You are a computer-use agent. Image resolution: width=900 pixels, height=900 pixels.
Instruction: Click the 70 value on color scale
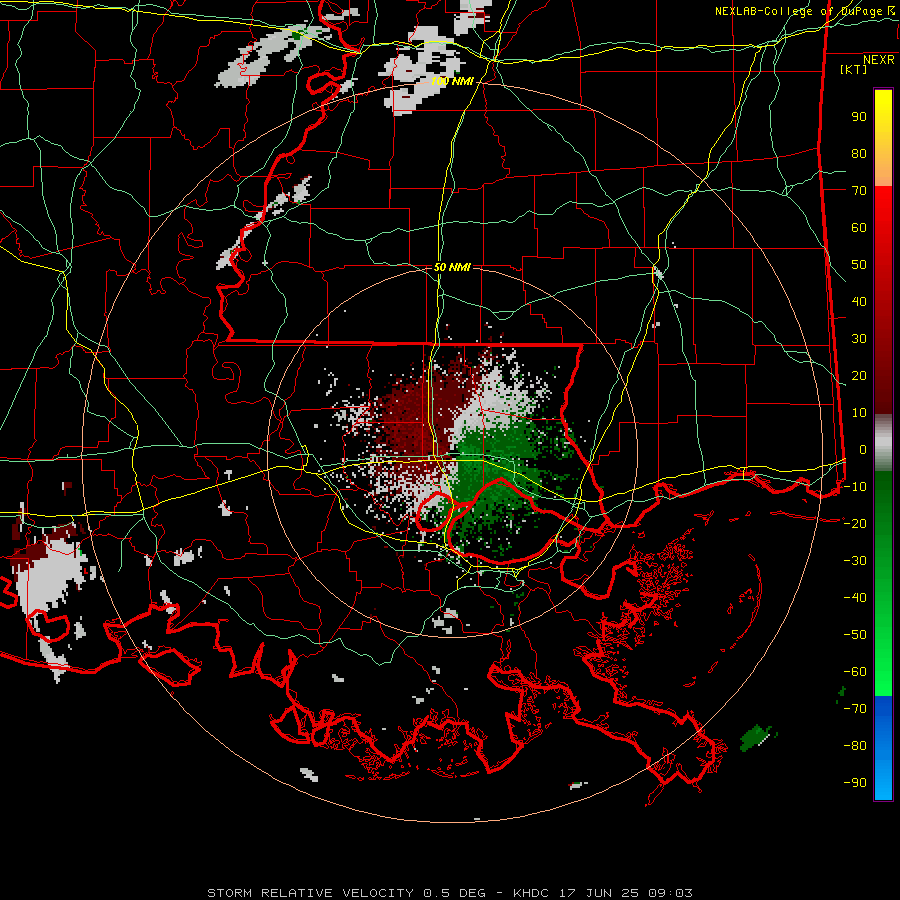(859, 191)
